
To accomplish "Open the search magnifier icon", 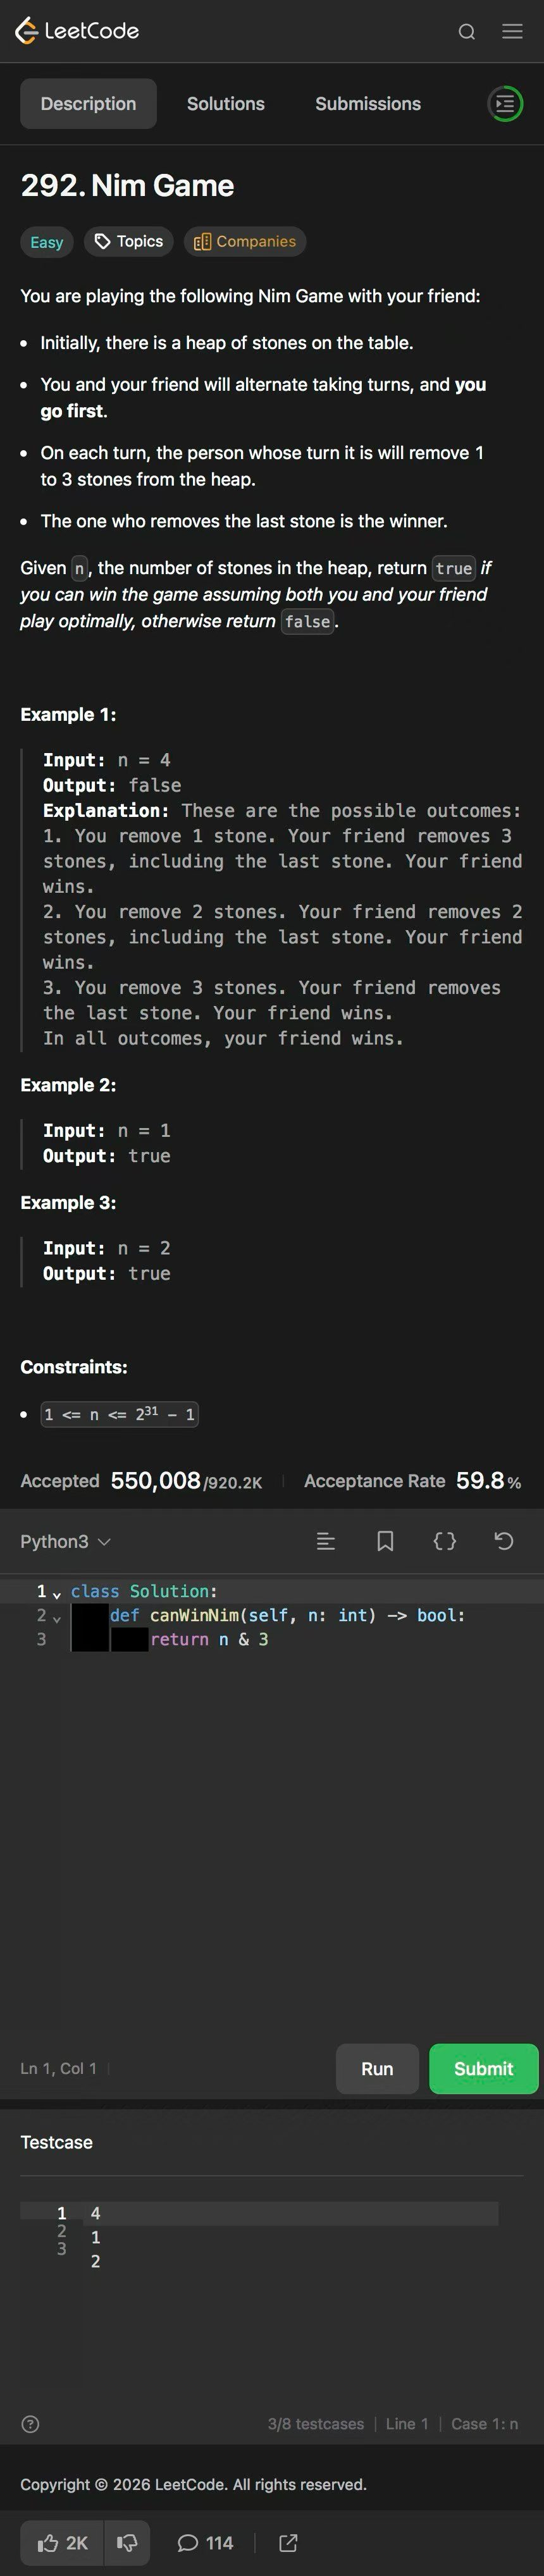I will click(x=466, y=32).
